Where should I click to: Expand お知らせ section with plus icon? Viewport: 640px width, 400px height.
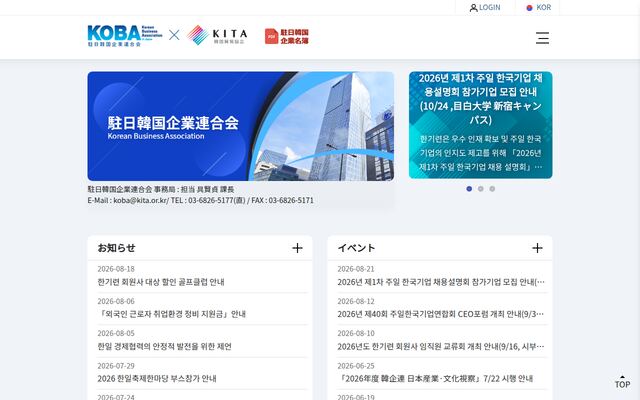(x=297, y=248)
